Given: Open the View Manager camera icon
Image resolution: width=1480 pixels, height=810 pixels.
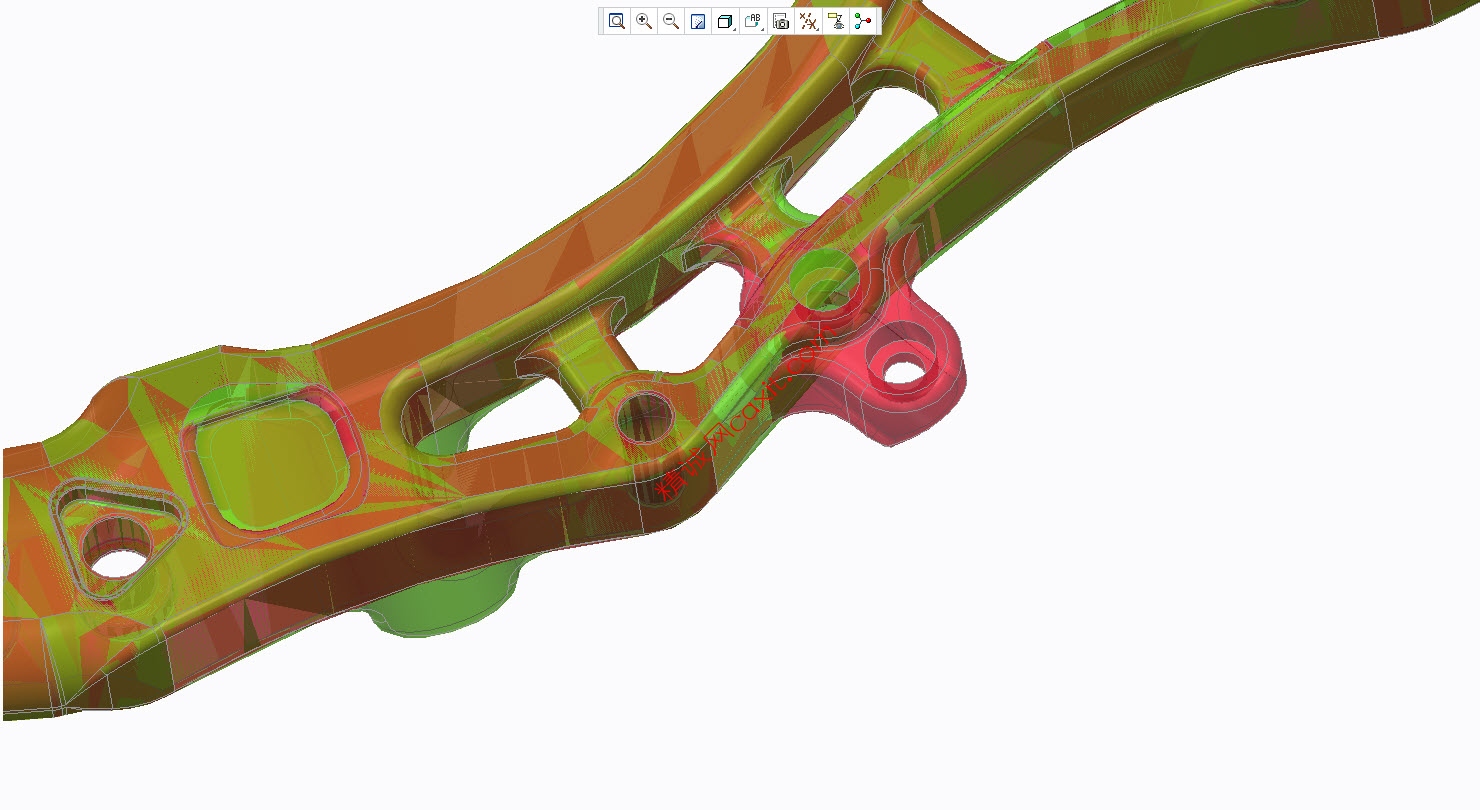Looking at the screenshot, I should pyautogui.click(x=781, y=21).
